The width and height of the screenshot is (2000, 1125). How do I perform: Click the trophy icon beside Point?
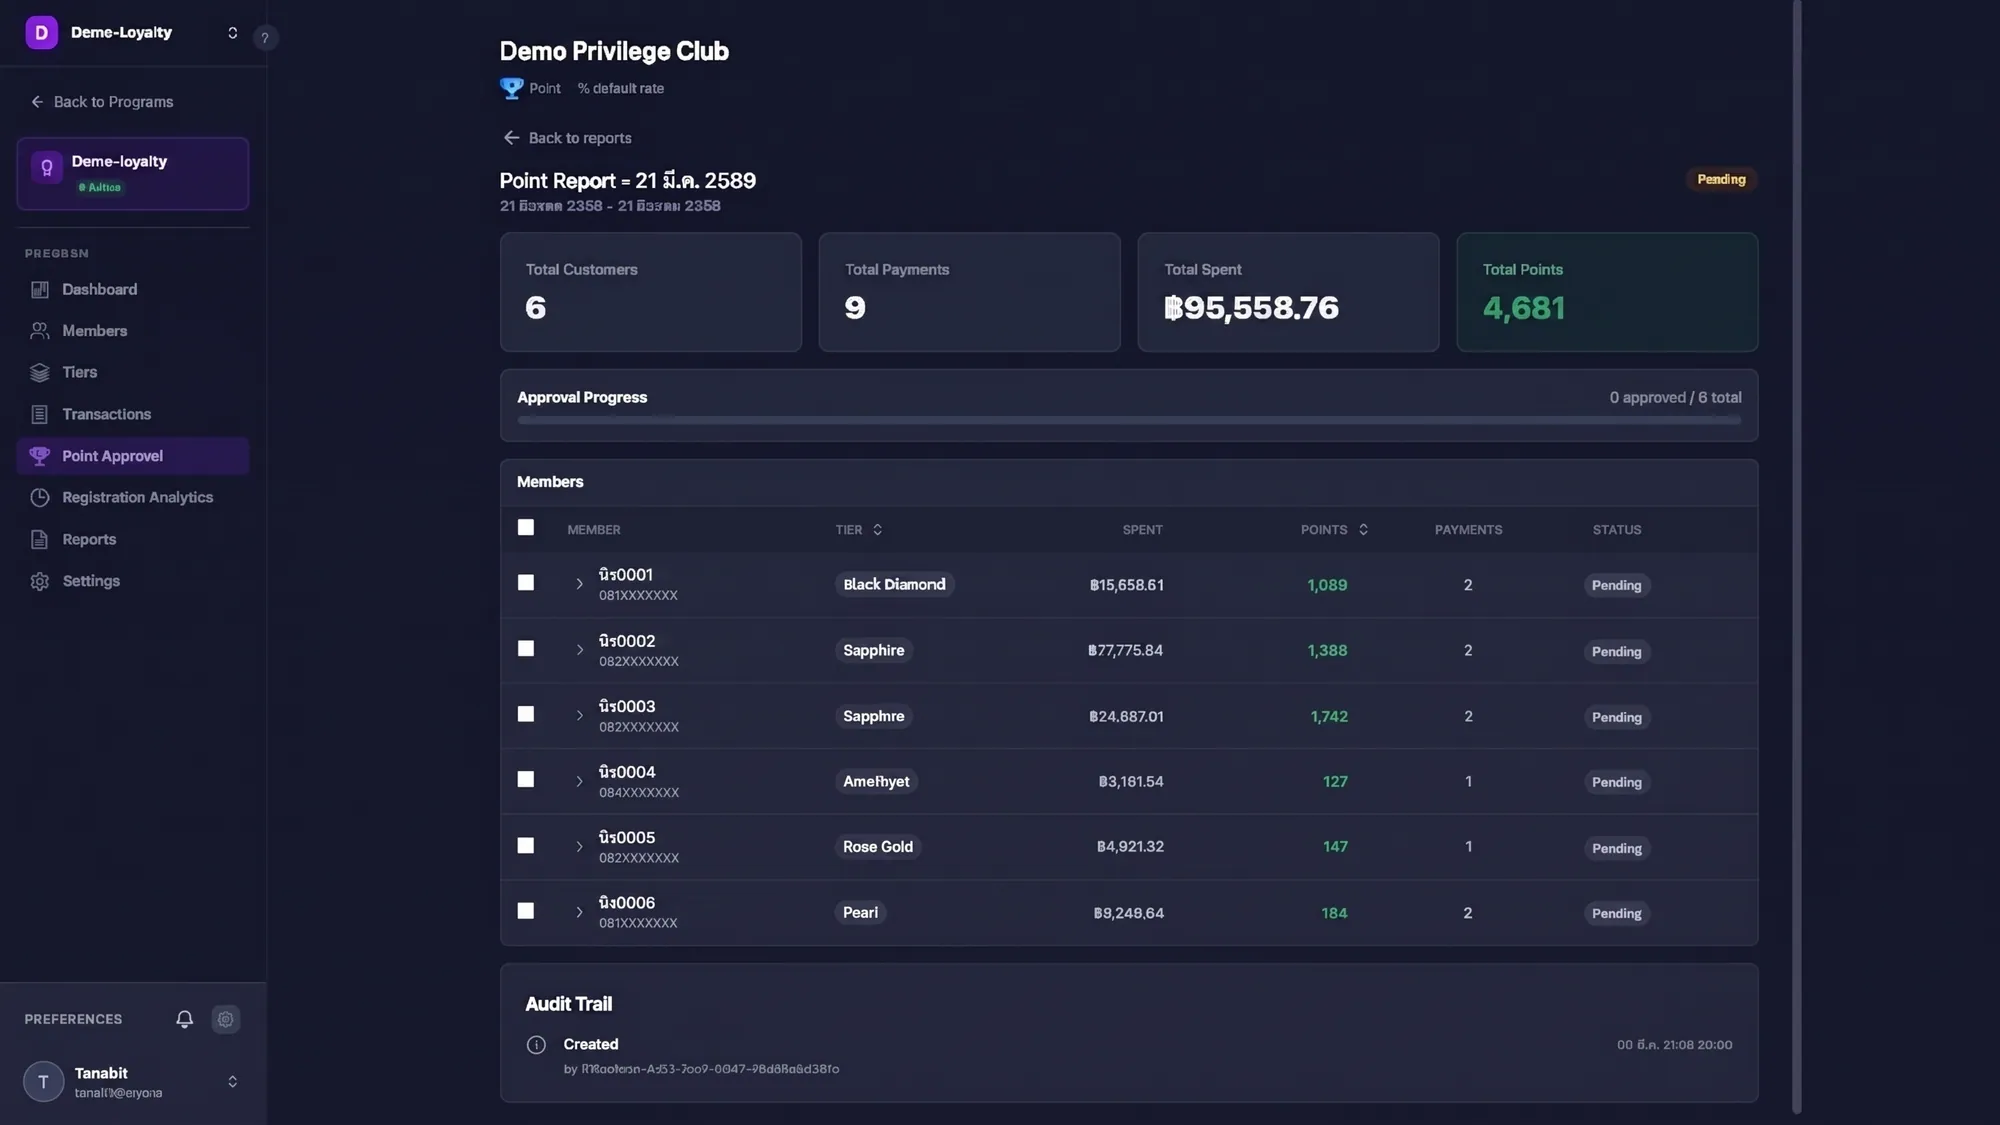pos(511,88)
